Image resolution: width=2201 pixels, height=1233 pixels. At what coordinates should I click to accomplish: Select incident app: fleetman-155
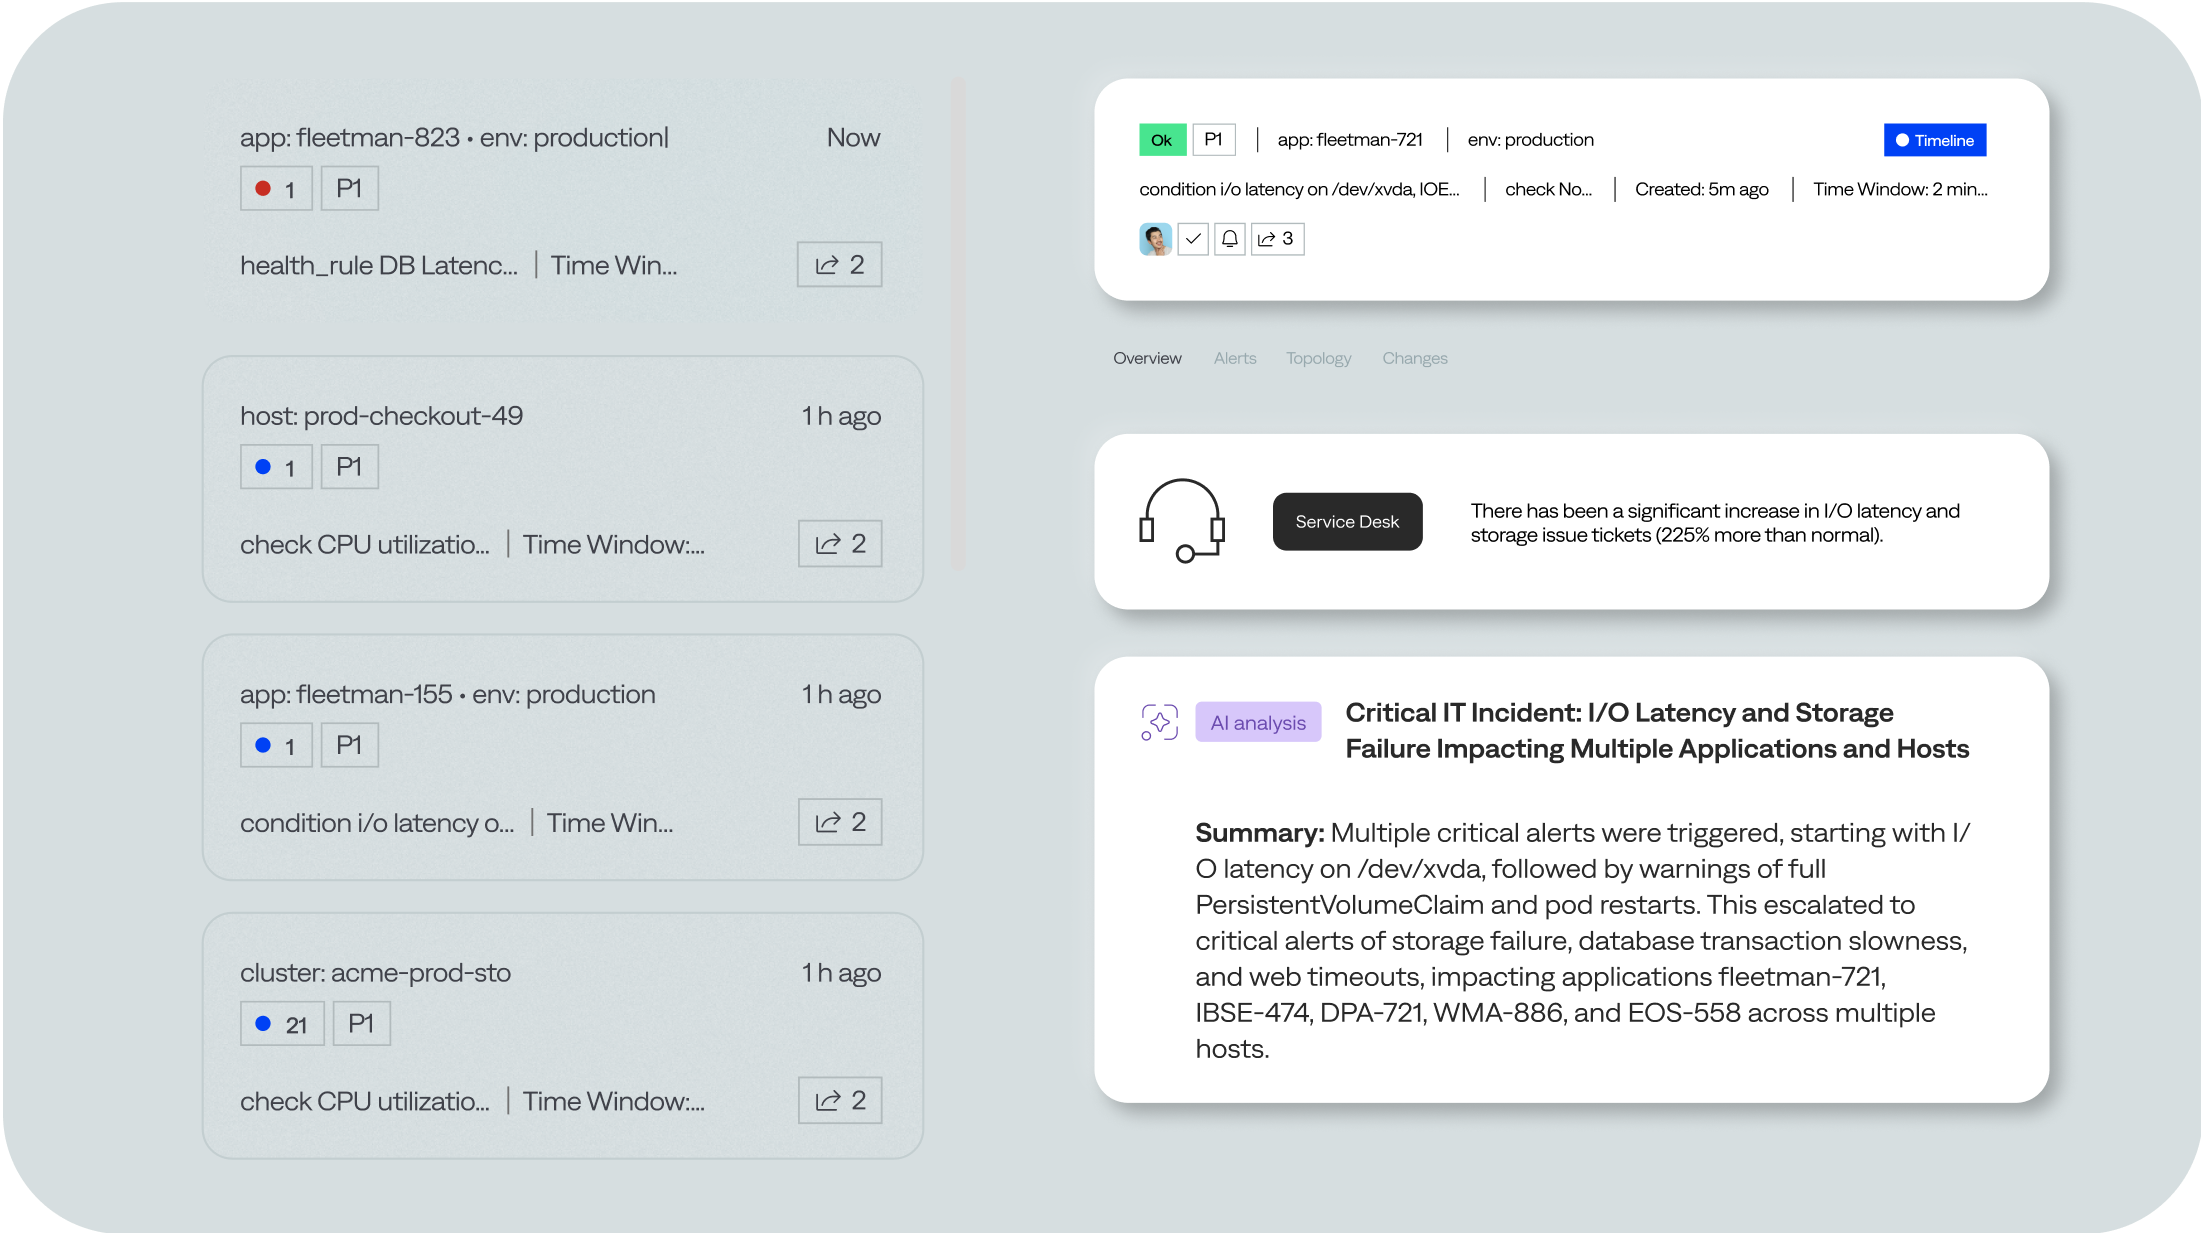(562, 757)
